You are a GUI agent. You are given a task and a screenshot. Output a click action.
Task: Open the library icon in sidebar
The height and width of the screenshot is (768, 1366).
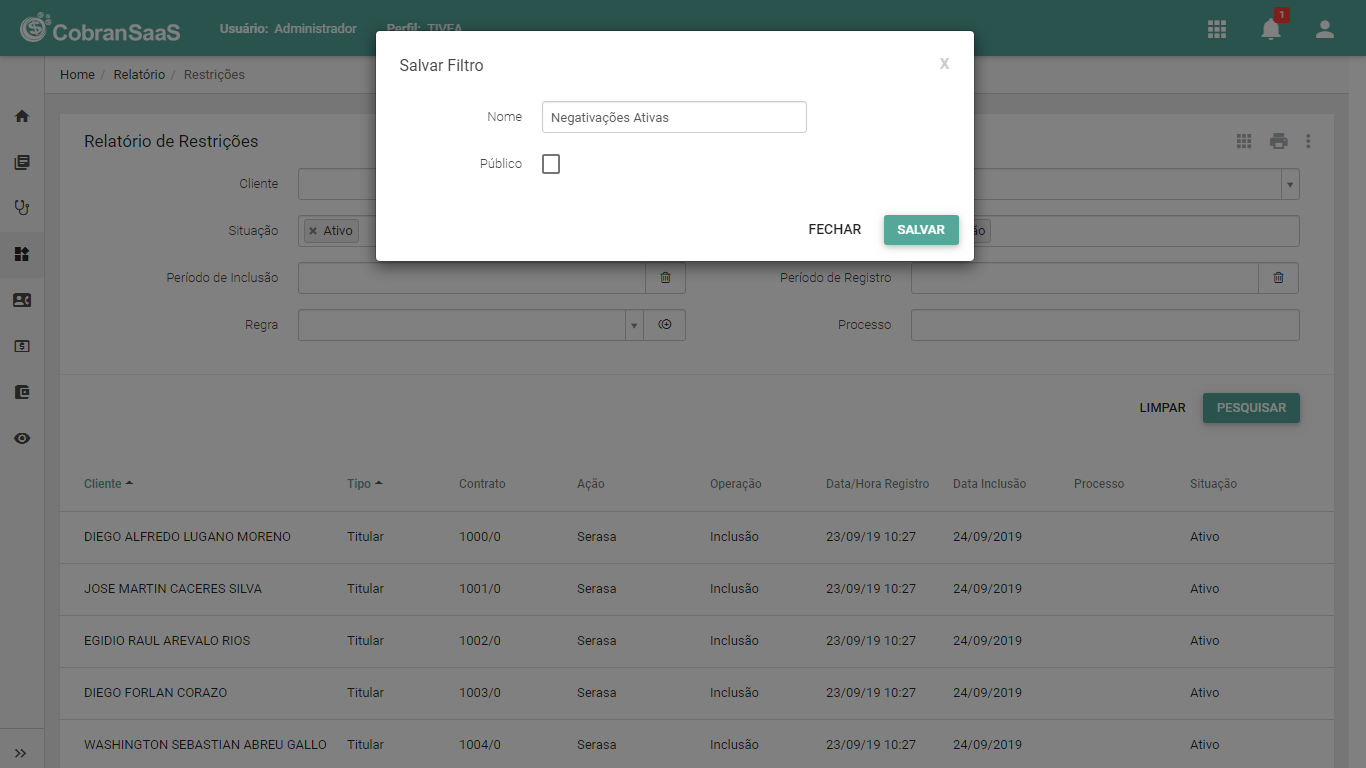click(x=22, y=162)
